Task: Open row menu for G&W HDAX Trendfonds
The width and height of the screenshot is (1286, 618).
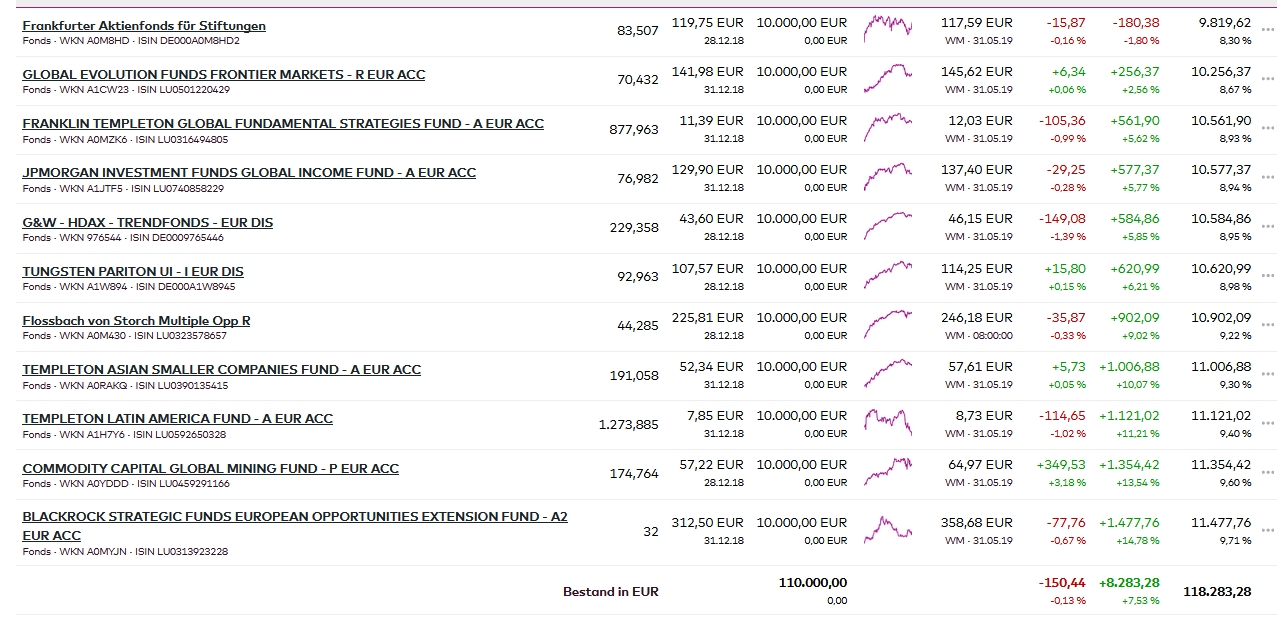Action: pos(1268,226)
